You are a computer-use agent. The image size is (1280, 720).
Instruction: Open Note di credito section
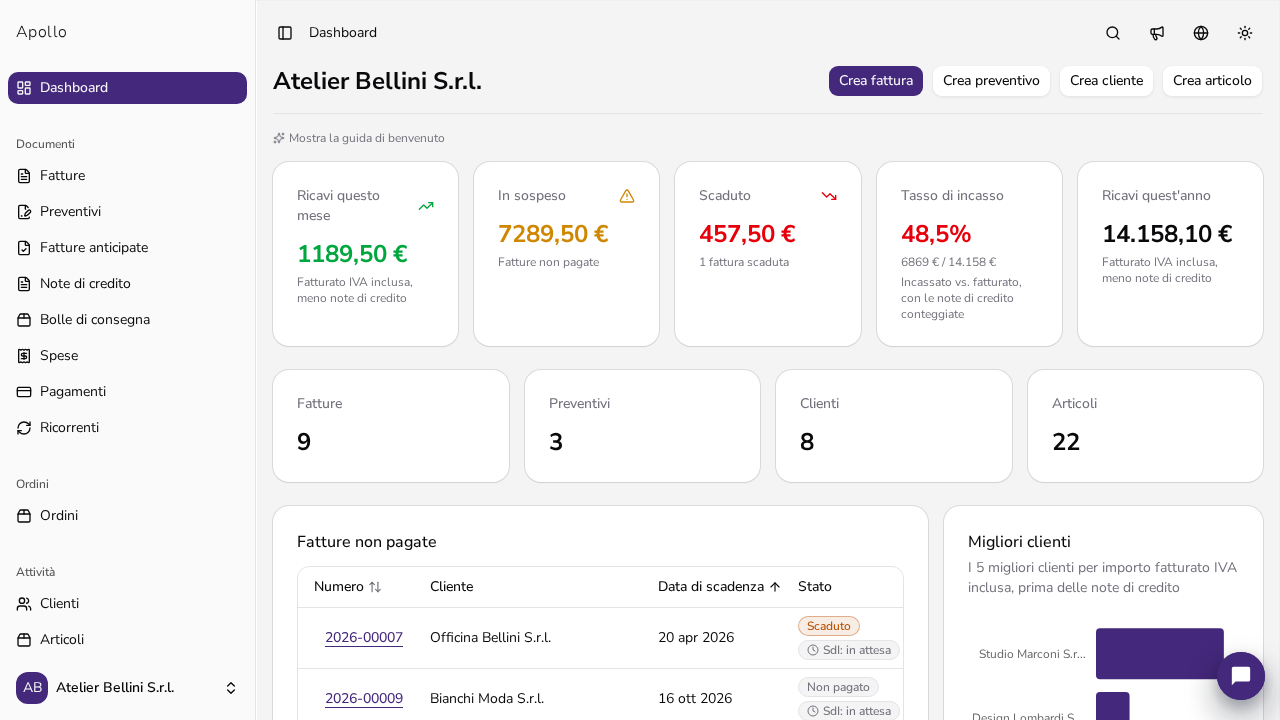(x=127, y=284)
